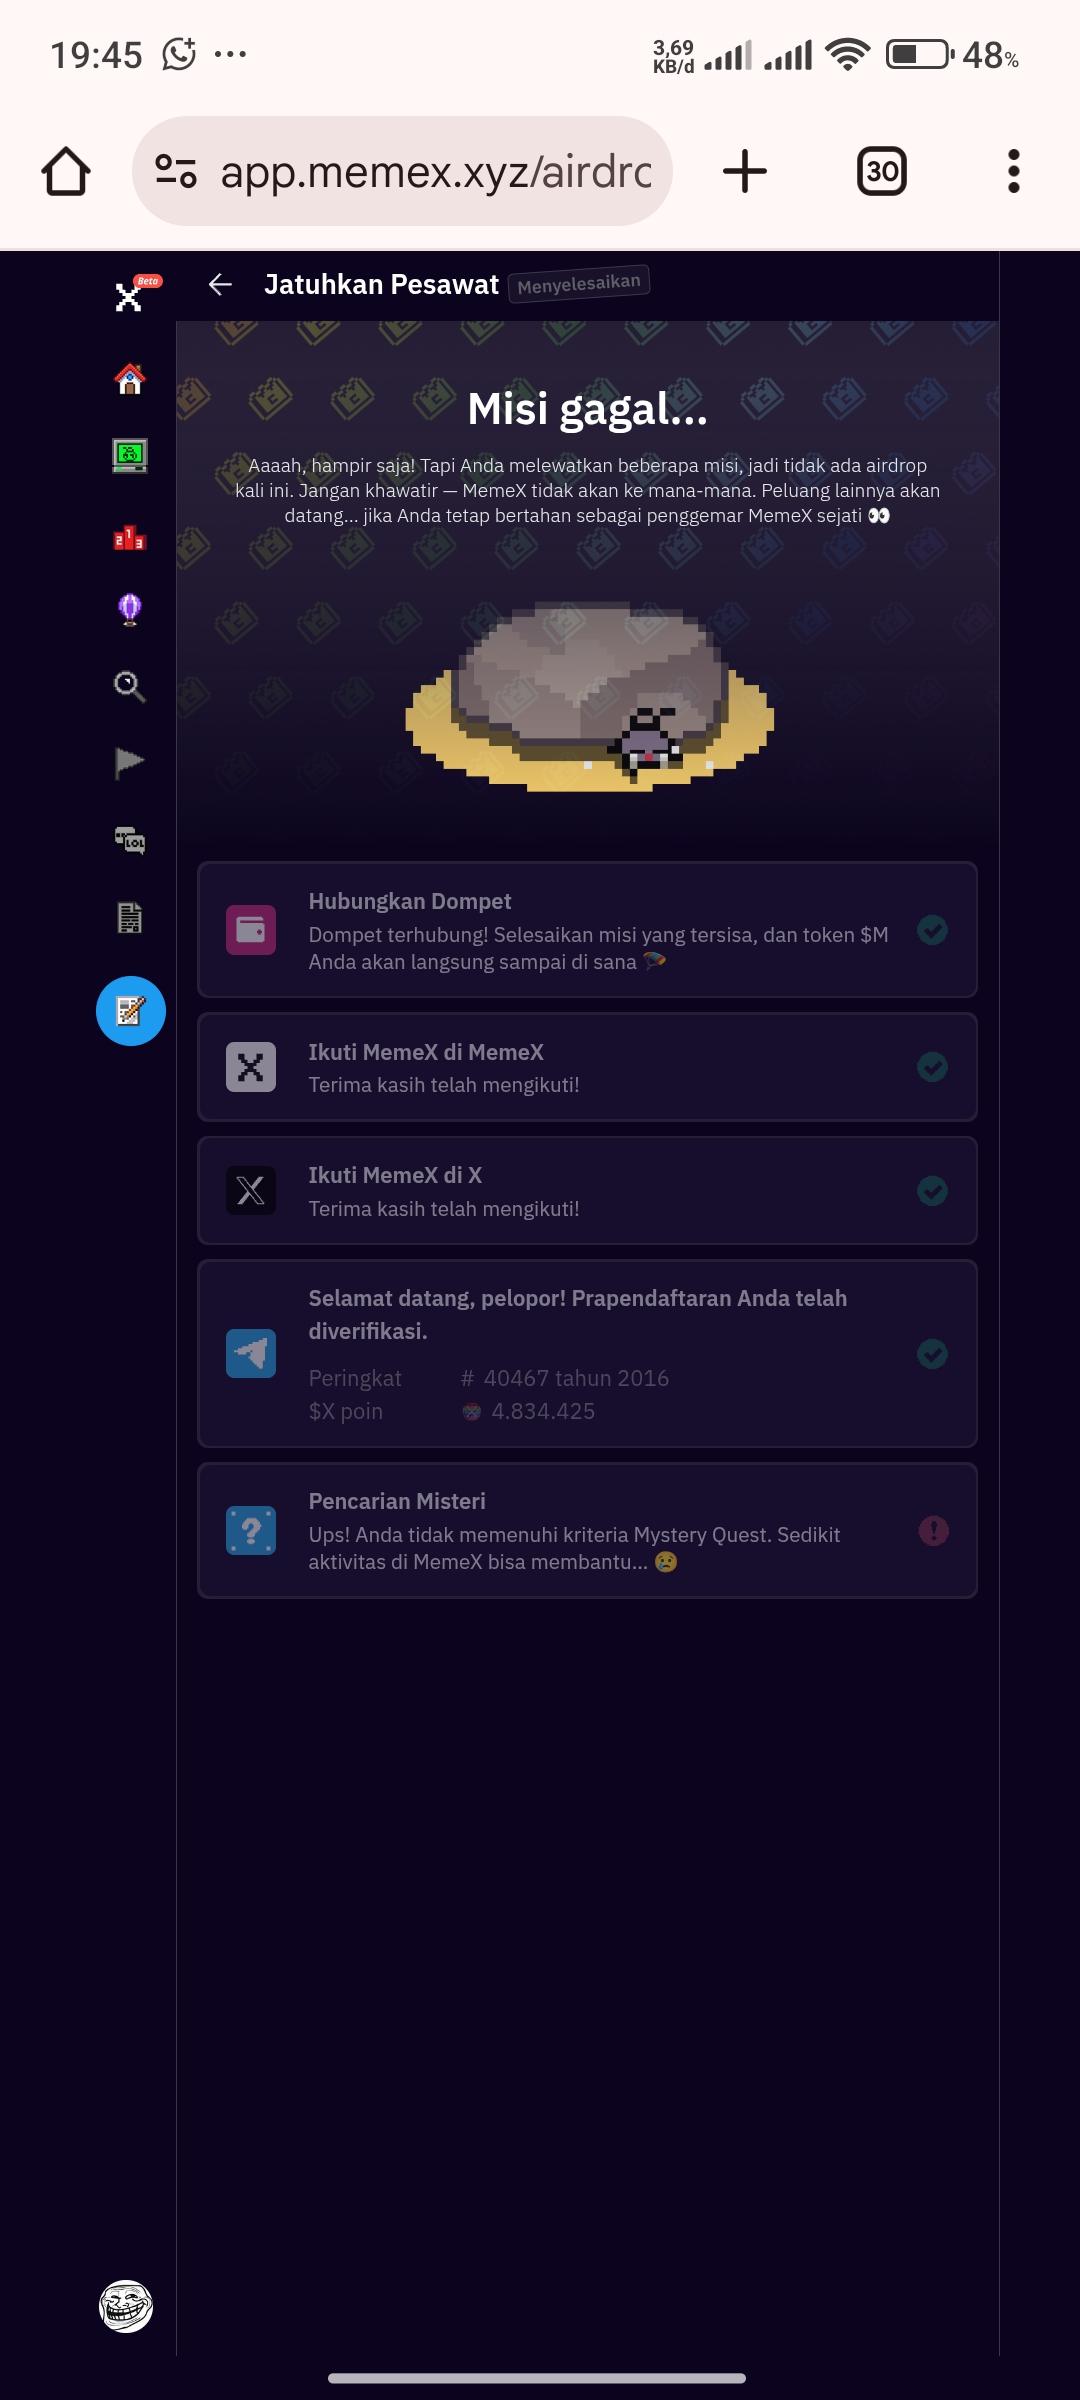Click the MemeX Beta logo
This screenshot has height=2400, width=1080.
tap(134, 293)
